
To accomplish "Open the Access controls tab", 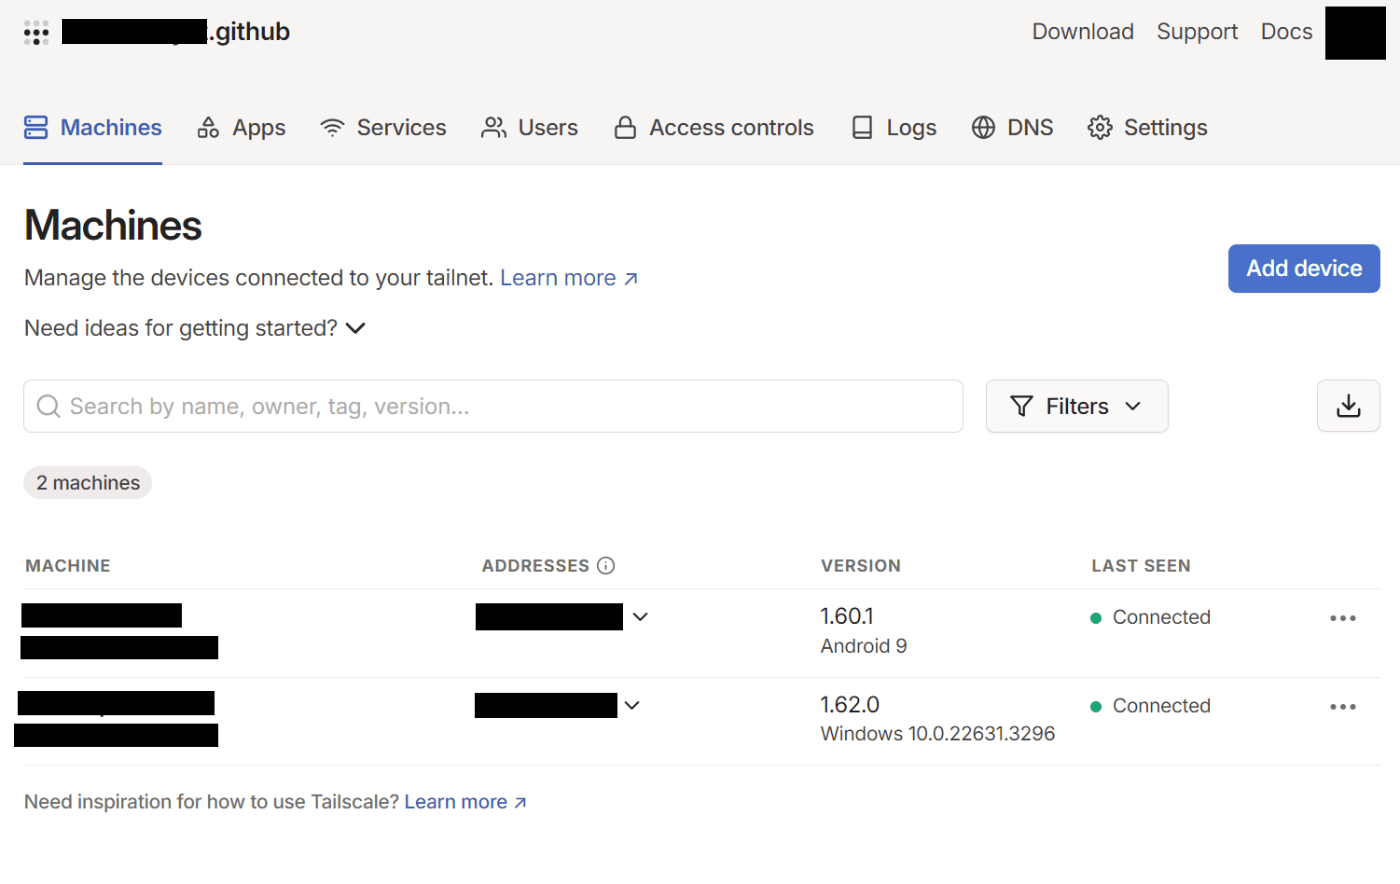I will [714, 127].
